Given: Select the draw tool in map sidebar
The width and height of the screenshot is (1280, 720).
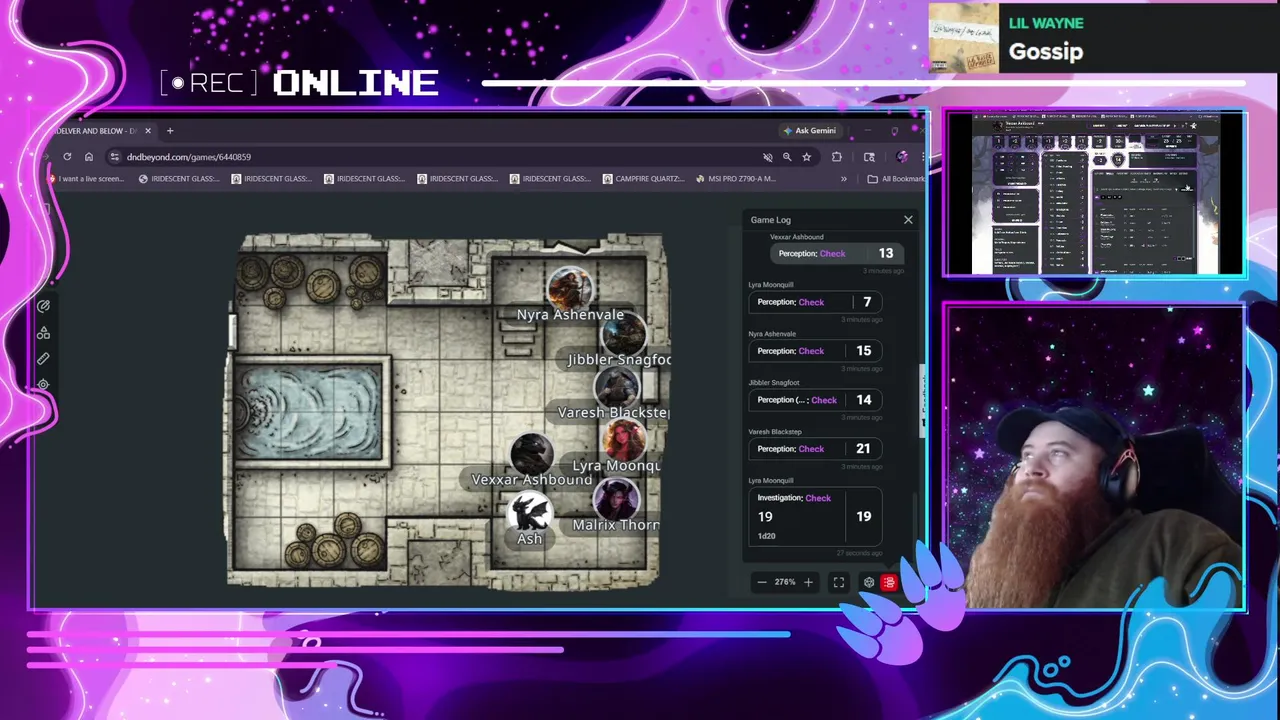Looking at the screenshot, I should pos(43,307).
